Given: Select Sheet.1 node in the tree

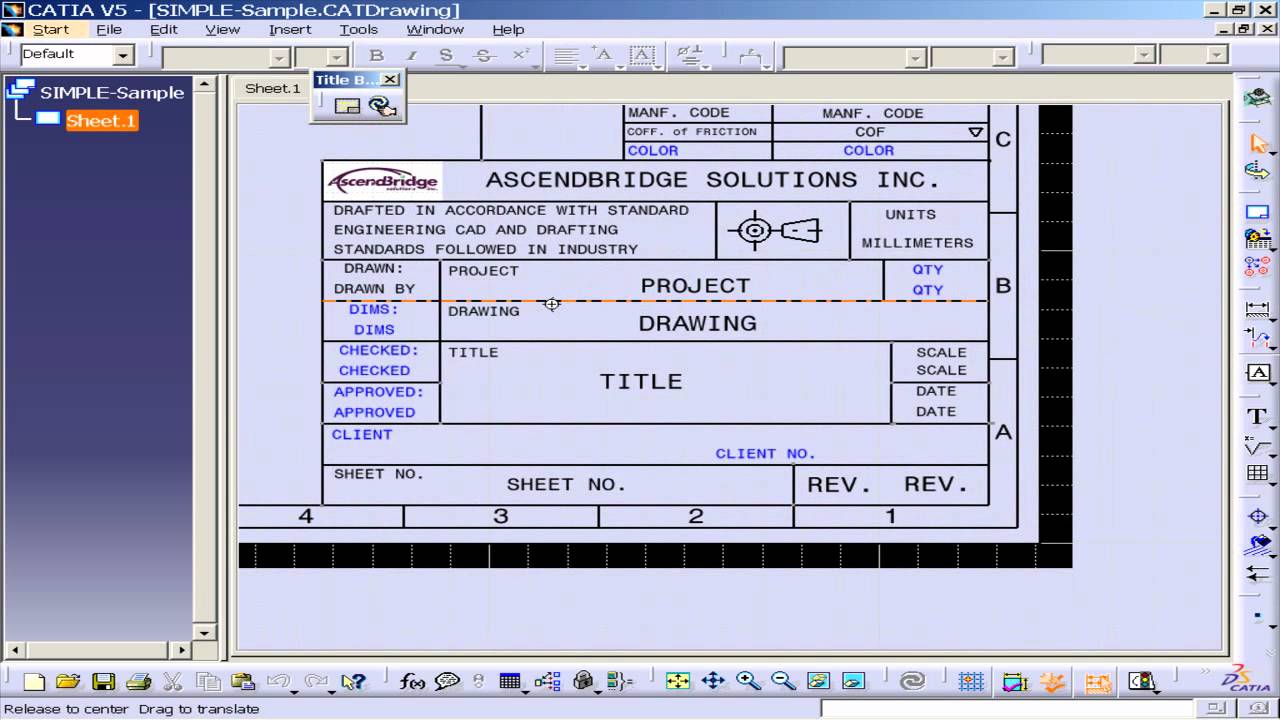Looking at the screenshot, I should (102, 121).
